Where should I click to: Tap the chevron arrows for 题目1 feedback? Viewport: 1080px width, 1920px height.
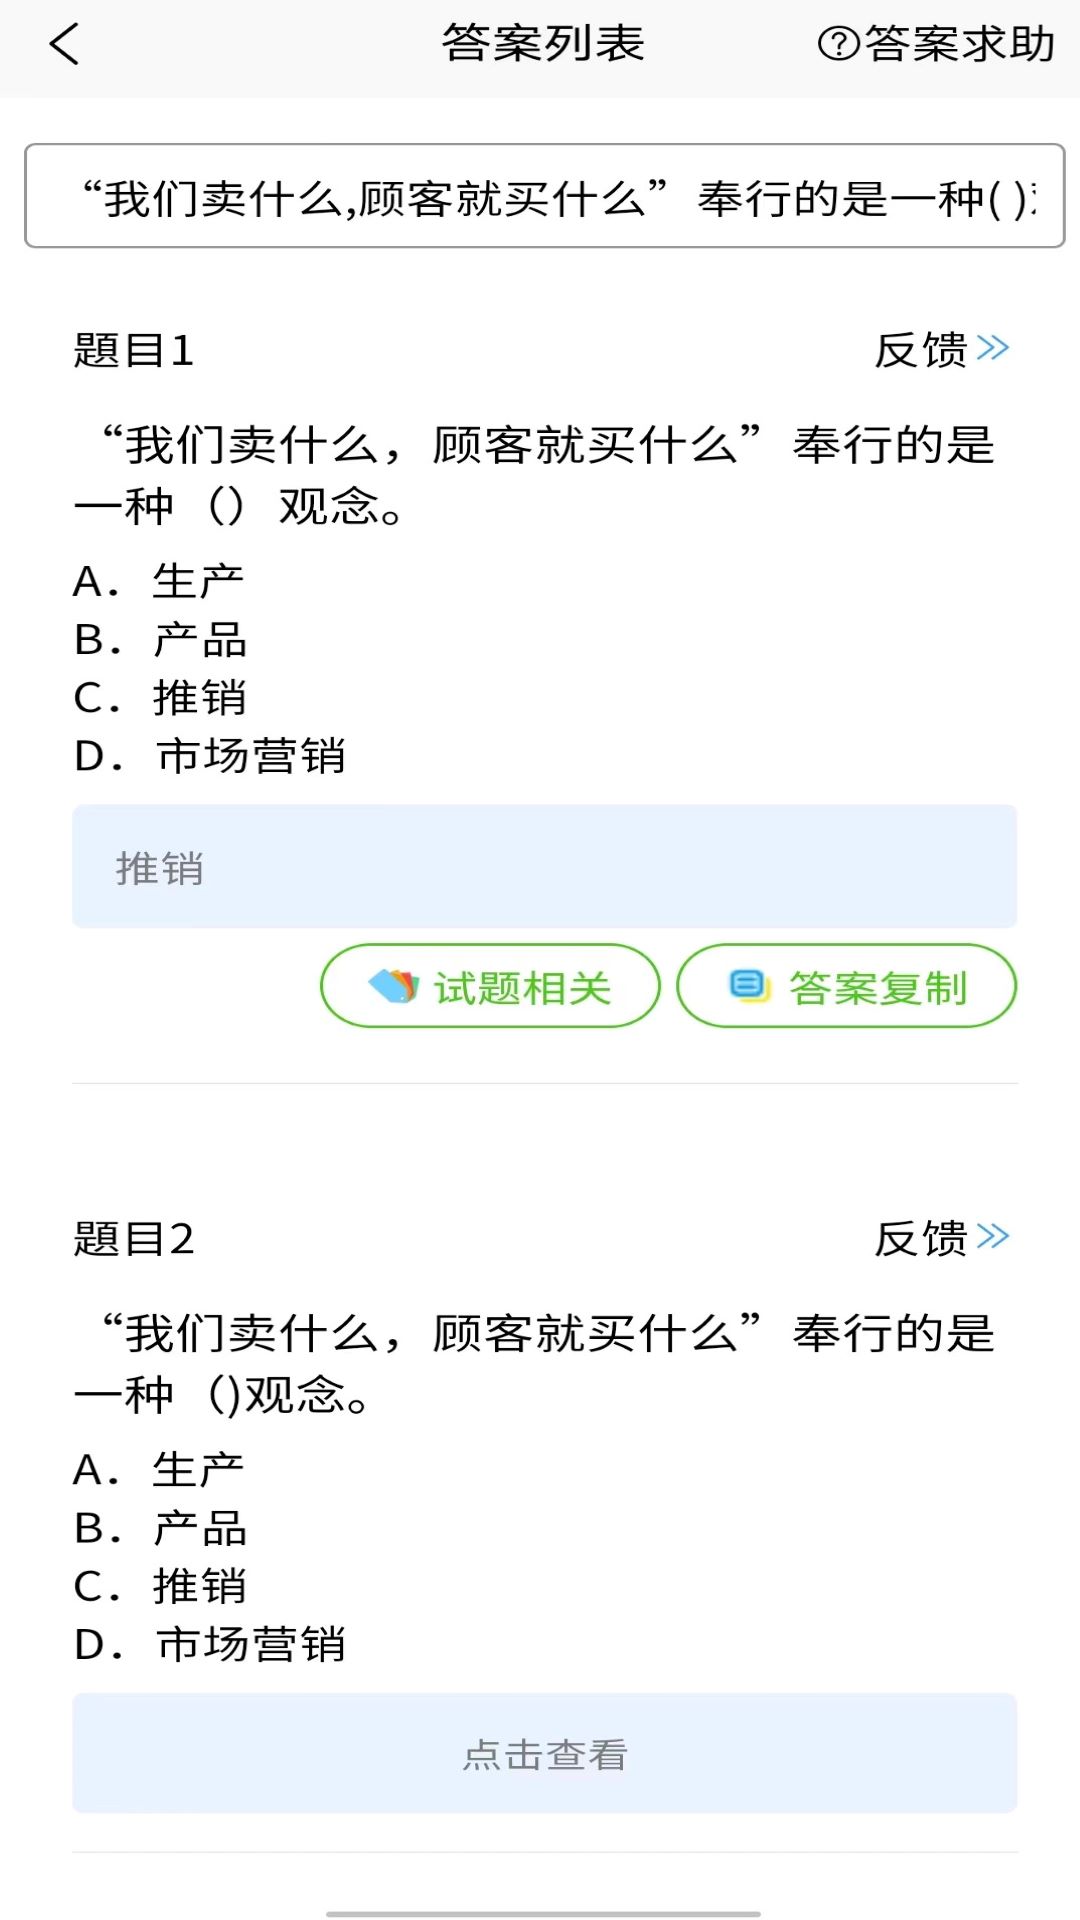coord(993,348)
